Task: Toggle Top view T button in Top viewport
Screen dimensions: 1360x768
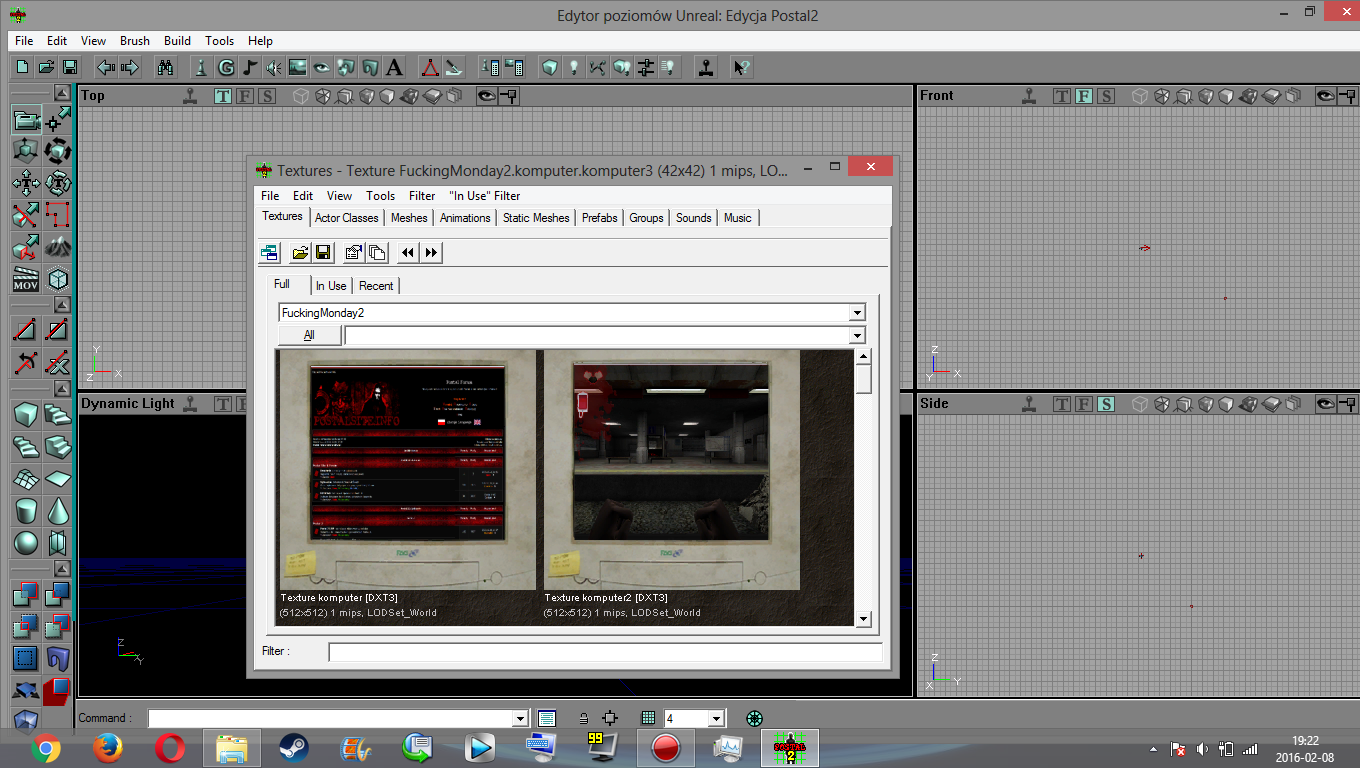Action: pos(223,96)
